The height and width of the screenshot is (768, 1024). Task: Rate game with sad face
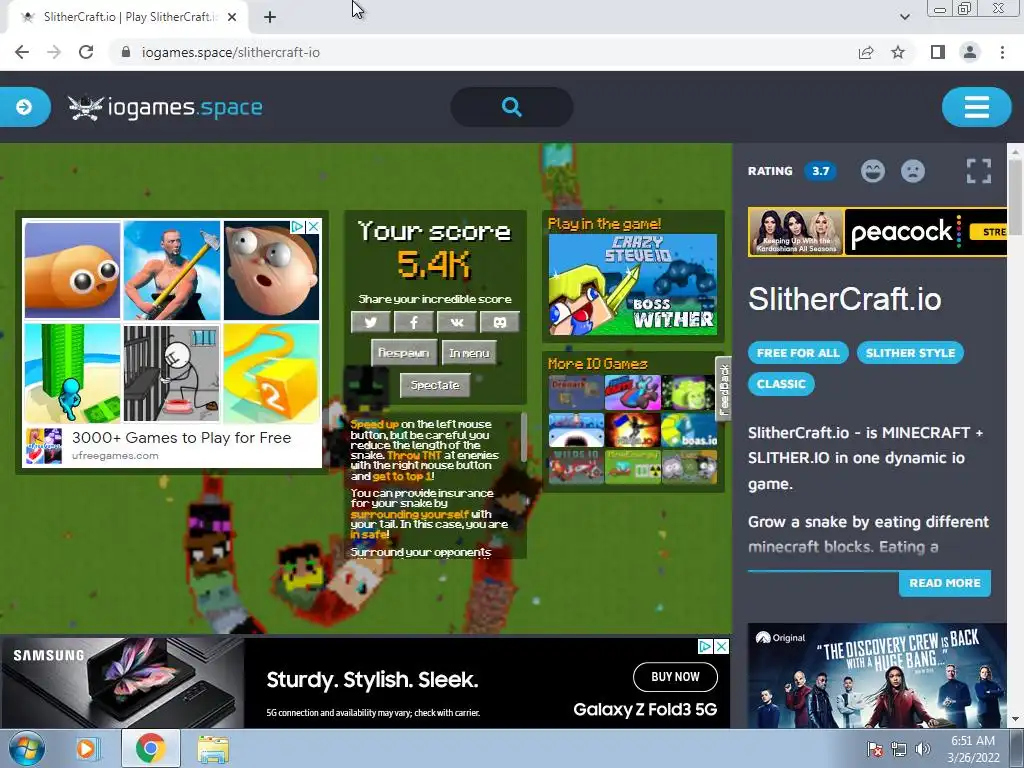point(913,171)
